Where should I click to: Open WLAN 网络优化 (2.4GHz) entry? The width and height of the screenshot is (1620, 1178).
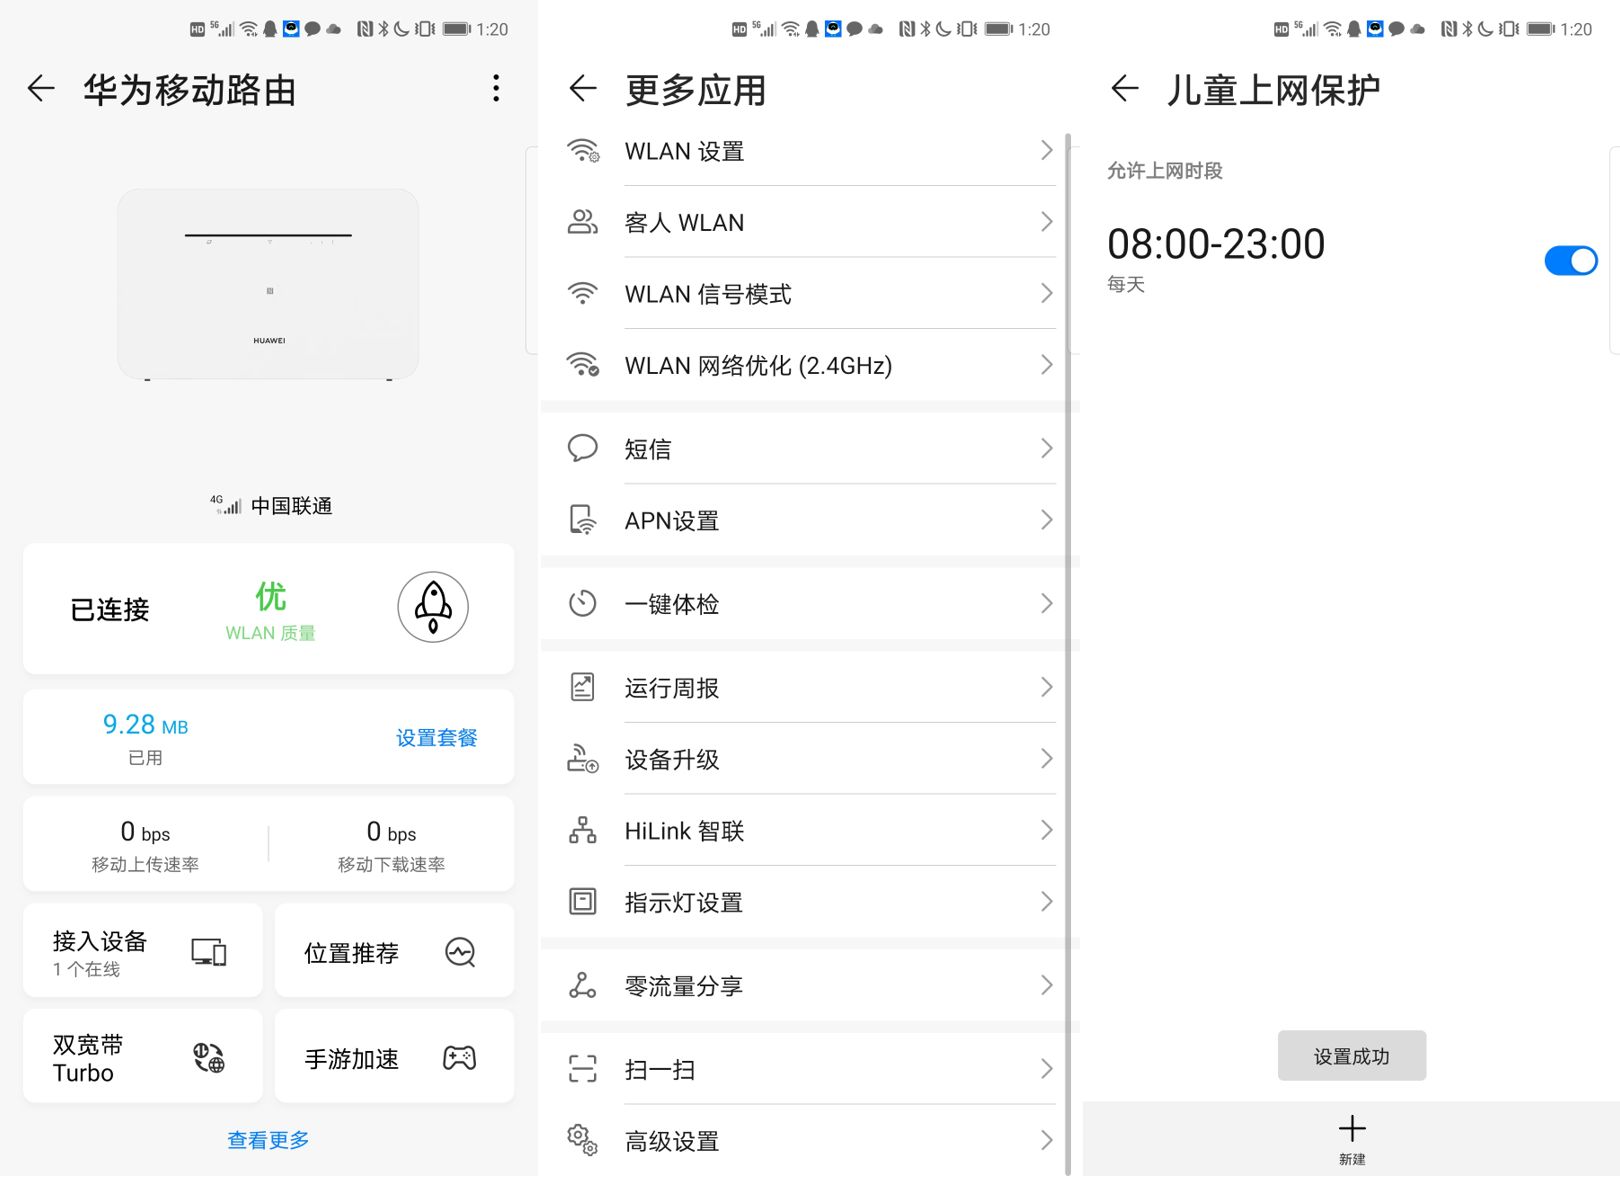tap(809, 365)
